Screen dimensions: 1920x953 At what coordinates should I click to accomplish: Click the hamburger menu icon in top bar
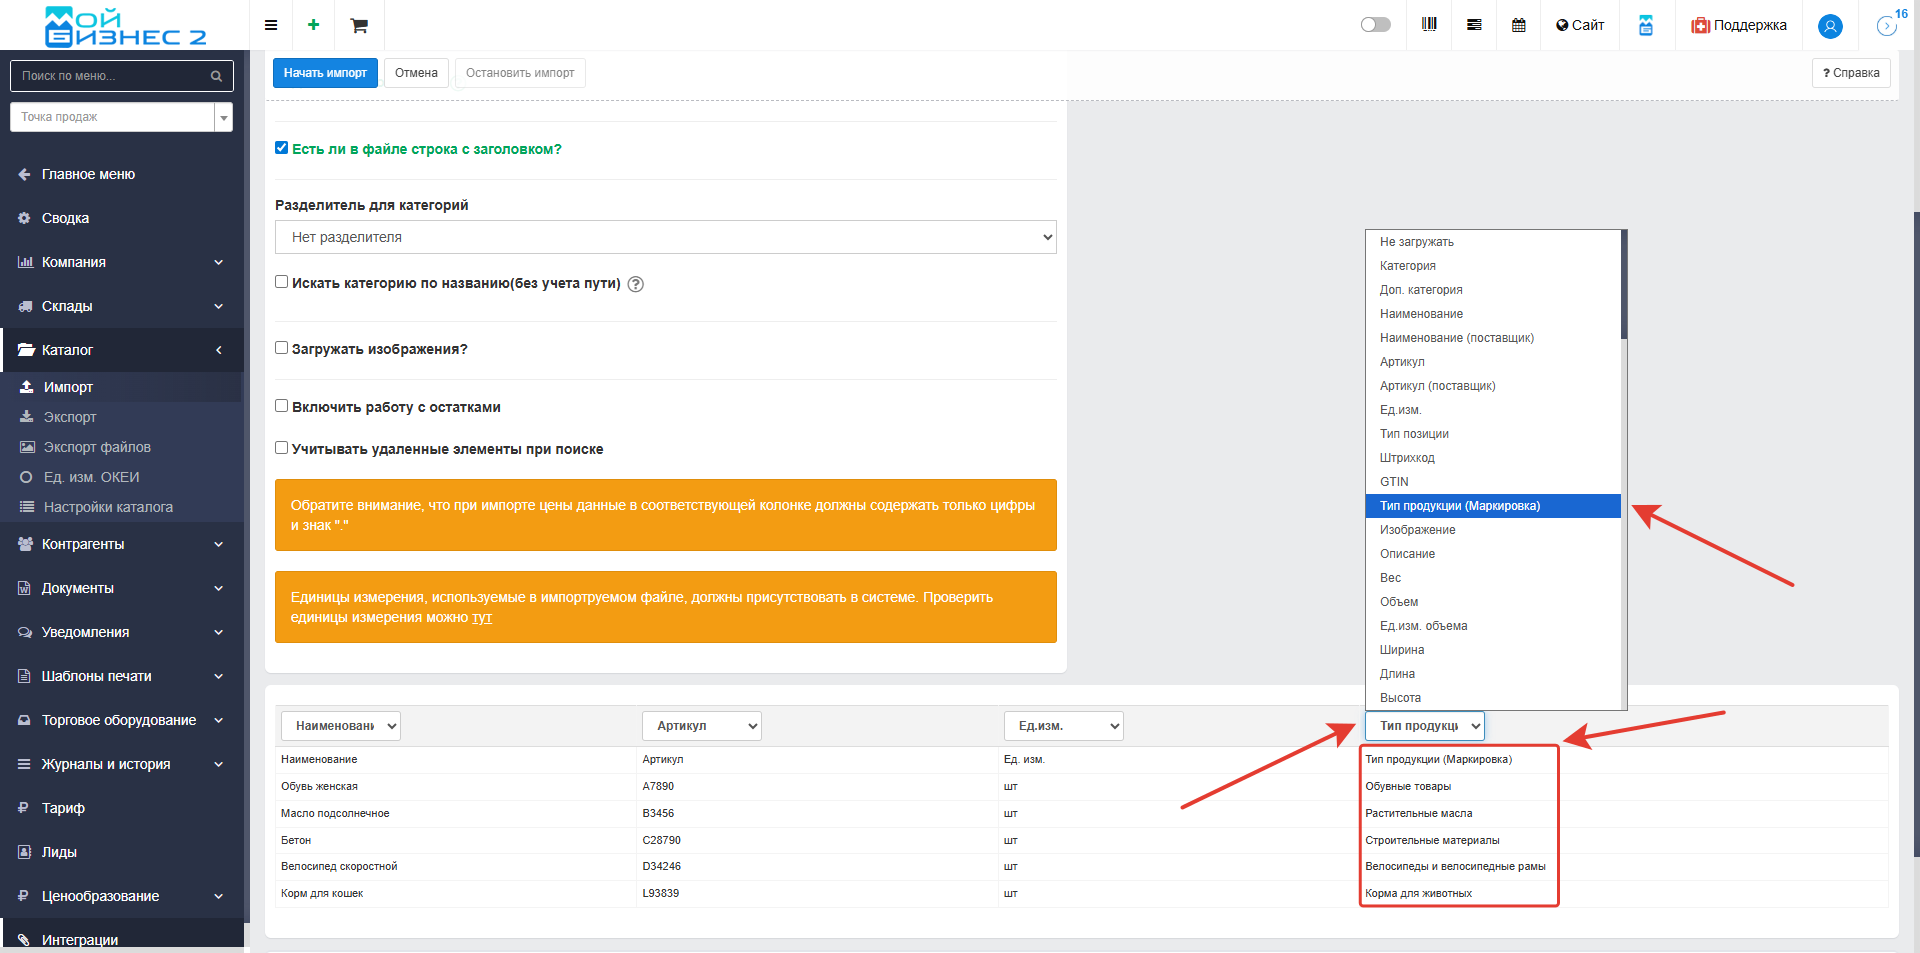coord(270,25)
